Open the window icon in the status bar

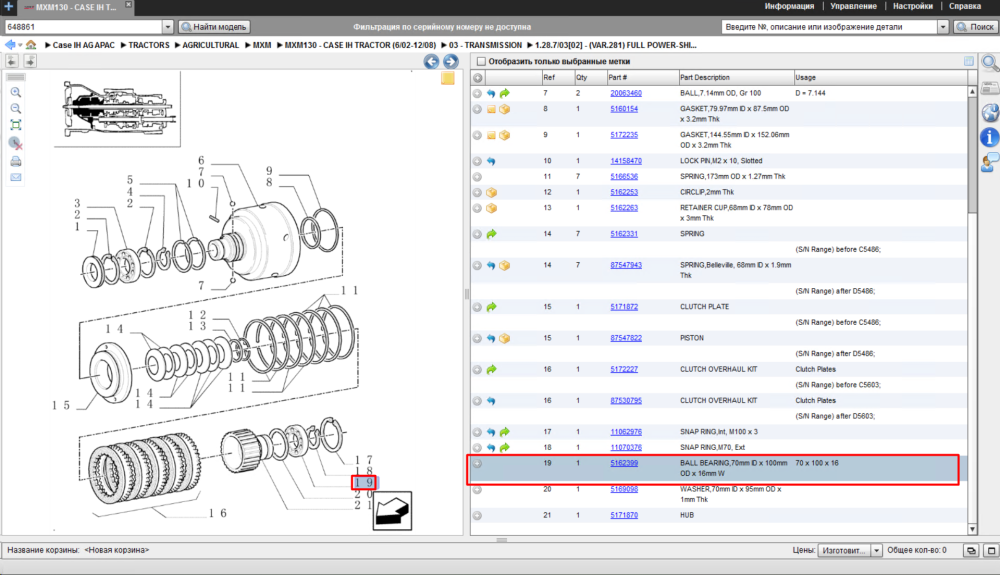tap(991, 550)
